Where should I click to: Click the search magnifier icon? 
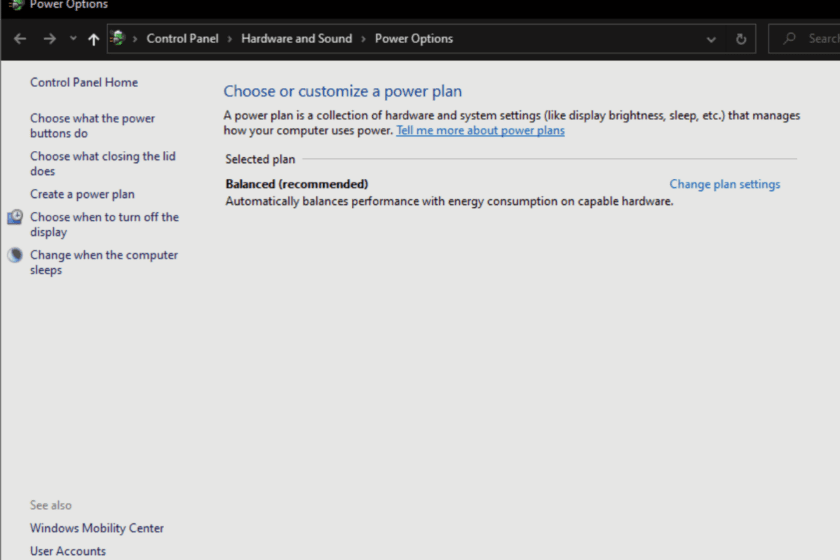(x=789, y=39)
